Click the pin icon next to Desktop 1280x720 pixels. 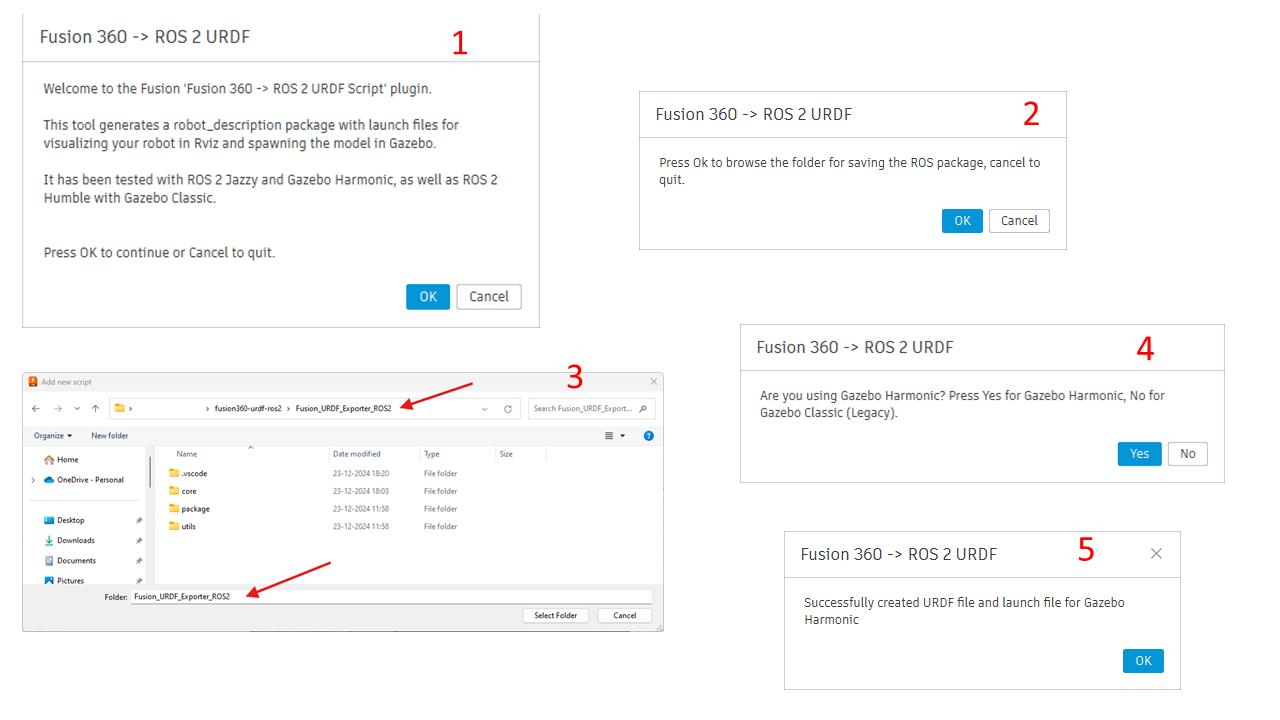click(139, 520)
